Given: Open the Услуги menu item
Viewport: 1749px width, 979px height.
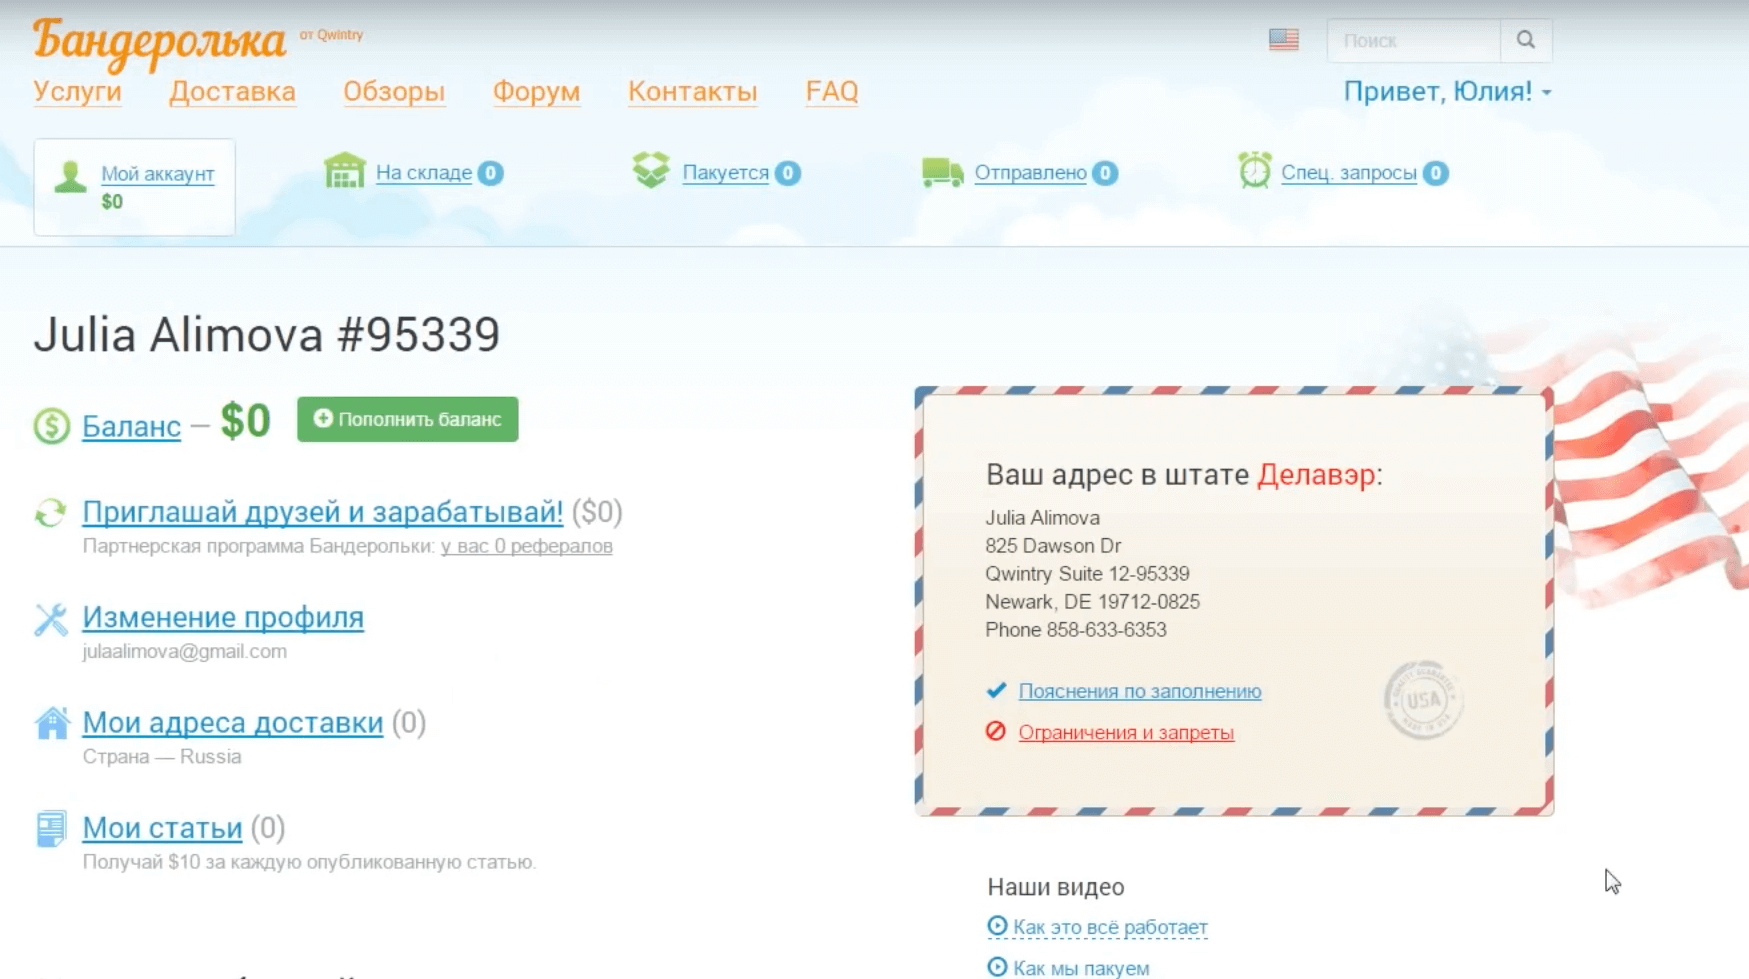Looking at the screenshot, I should click(x=77, y=92).
